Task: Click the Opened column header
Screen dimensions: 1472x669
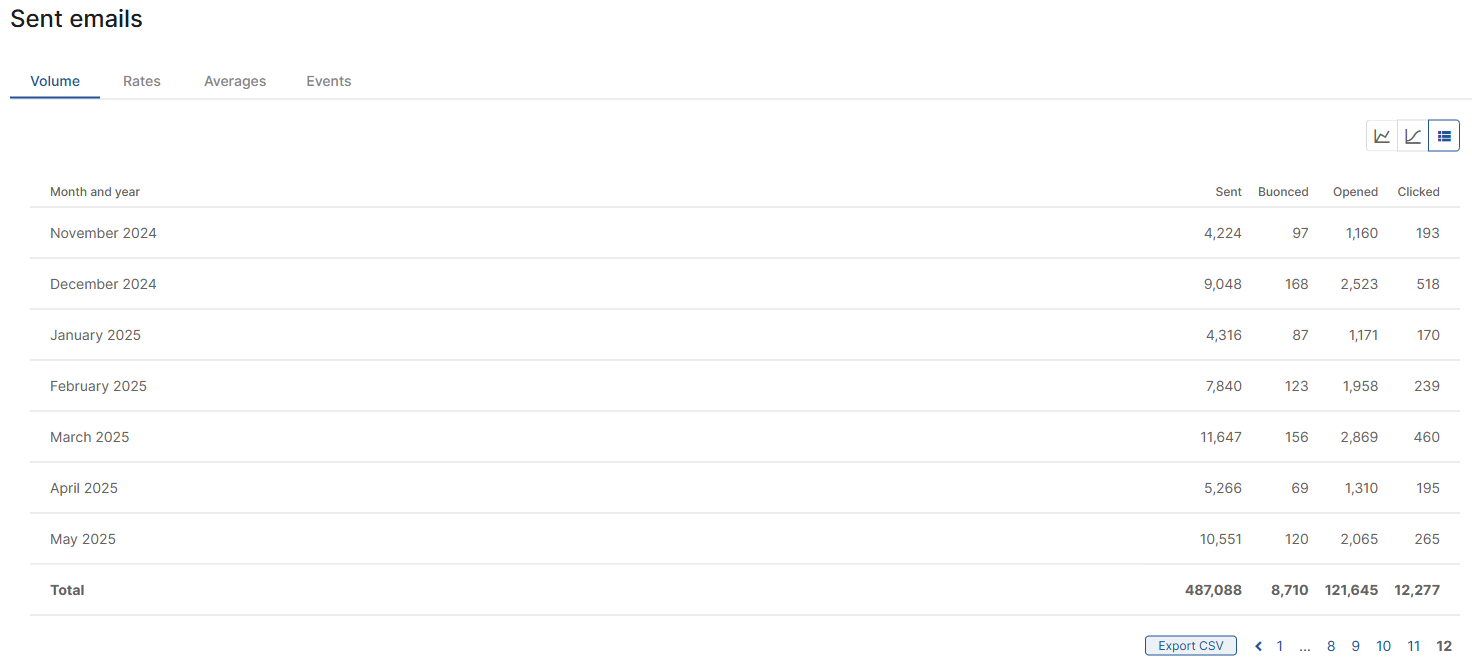Action: click(1355, 192)
